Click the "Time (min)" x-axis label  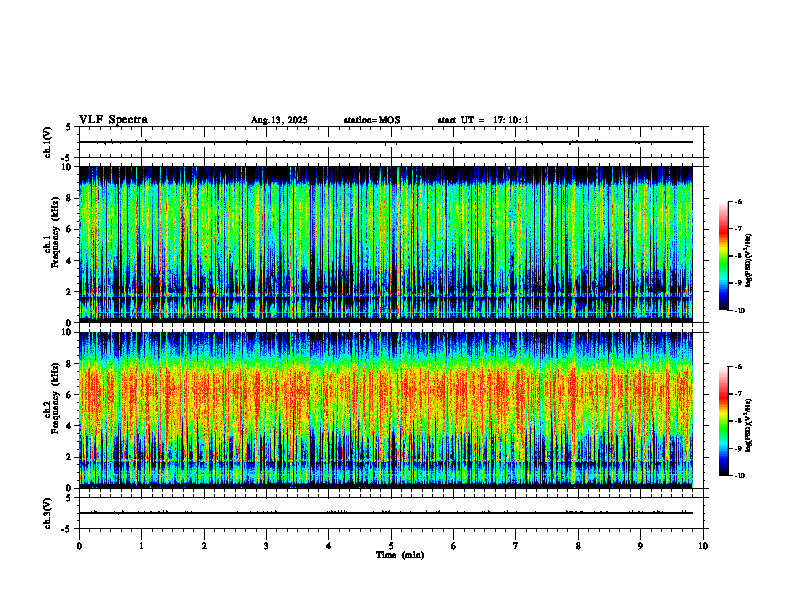[400, 555]
